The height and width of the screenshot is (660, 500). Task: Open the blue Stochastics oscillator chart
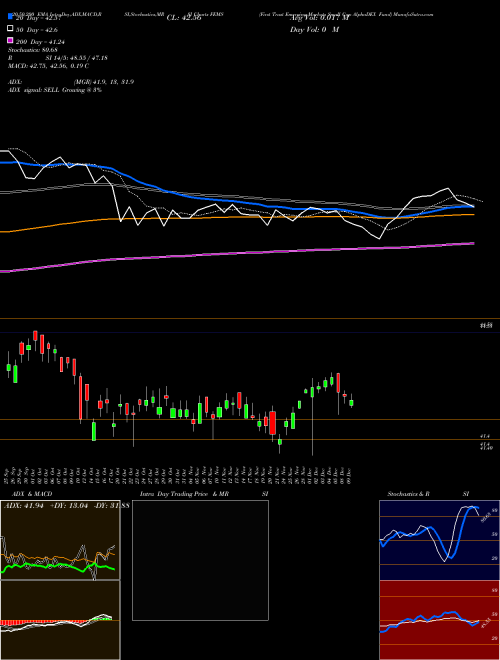pos(439,540)
